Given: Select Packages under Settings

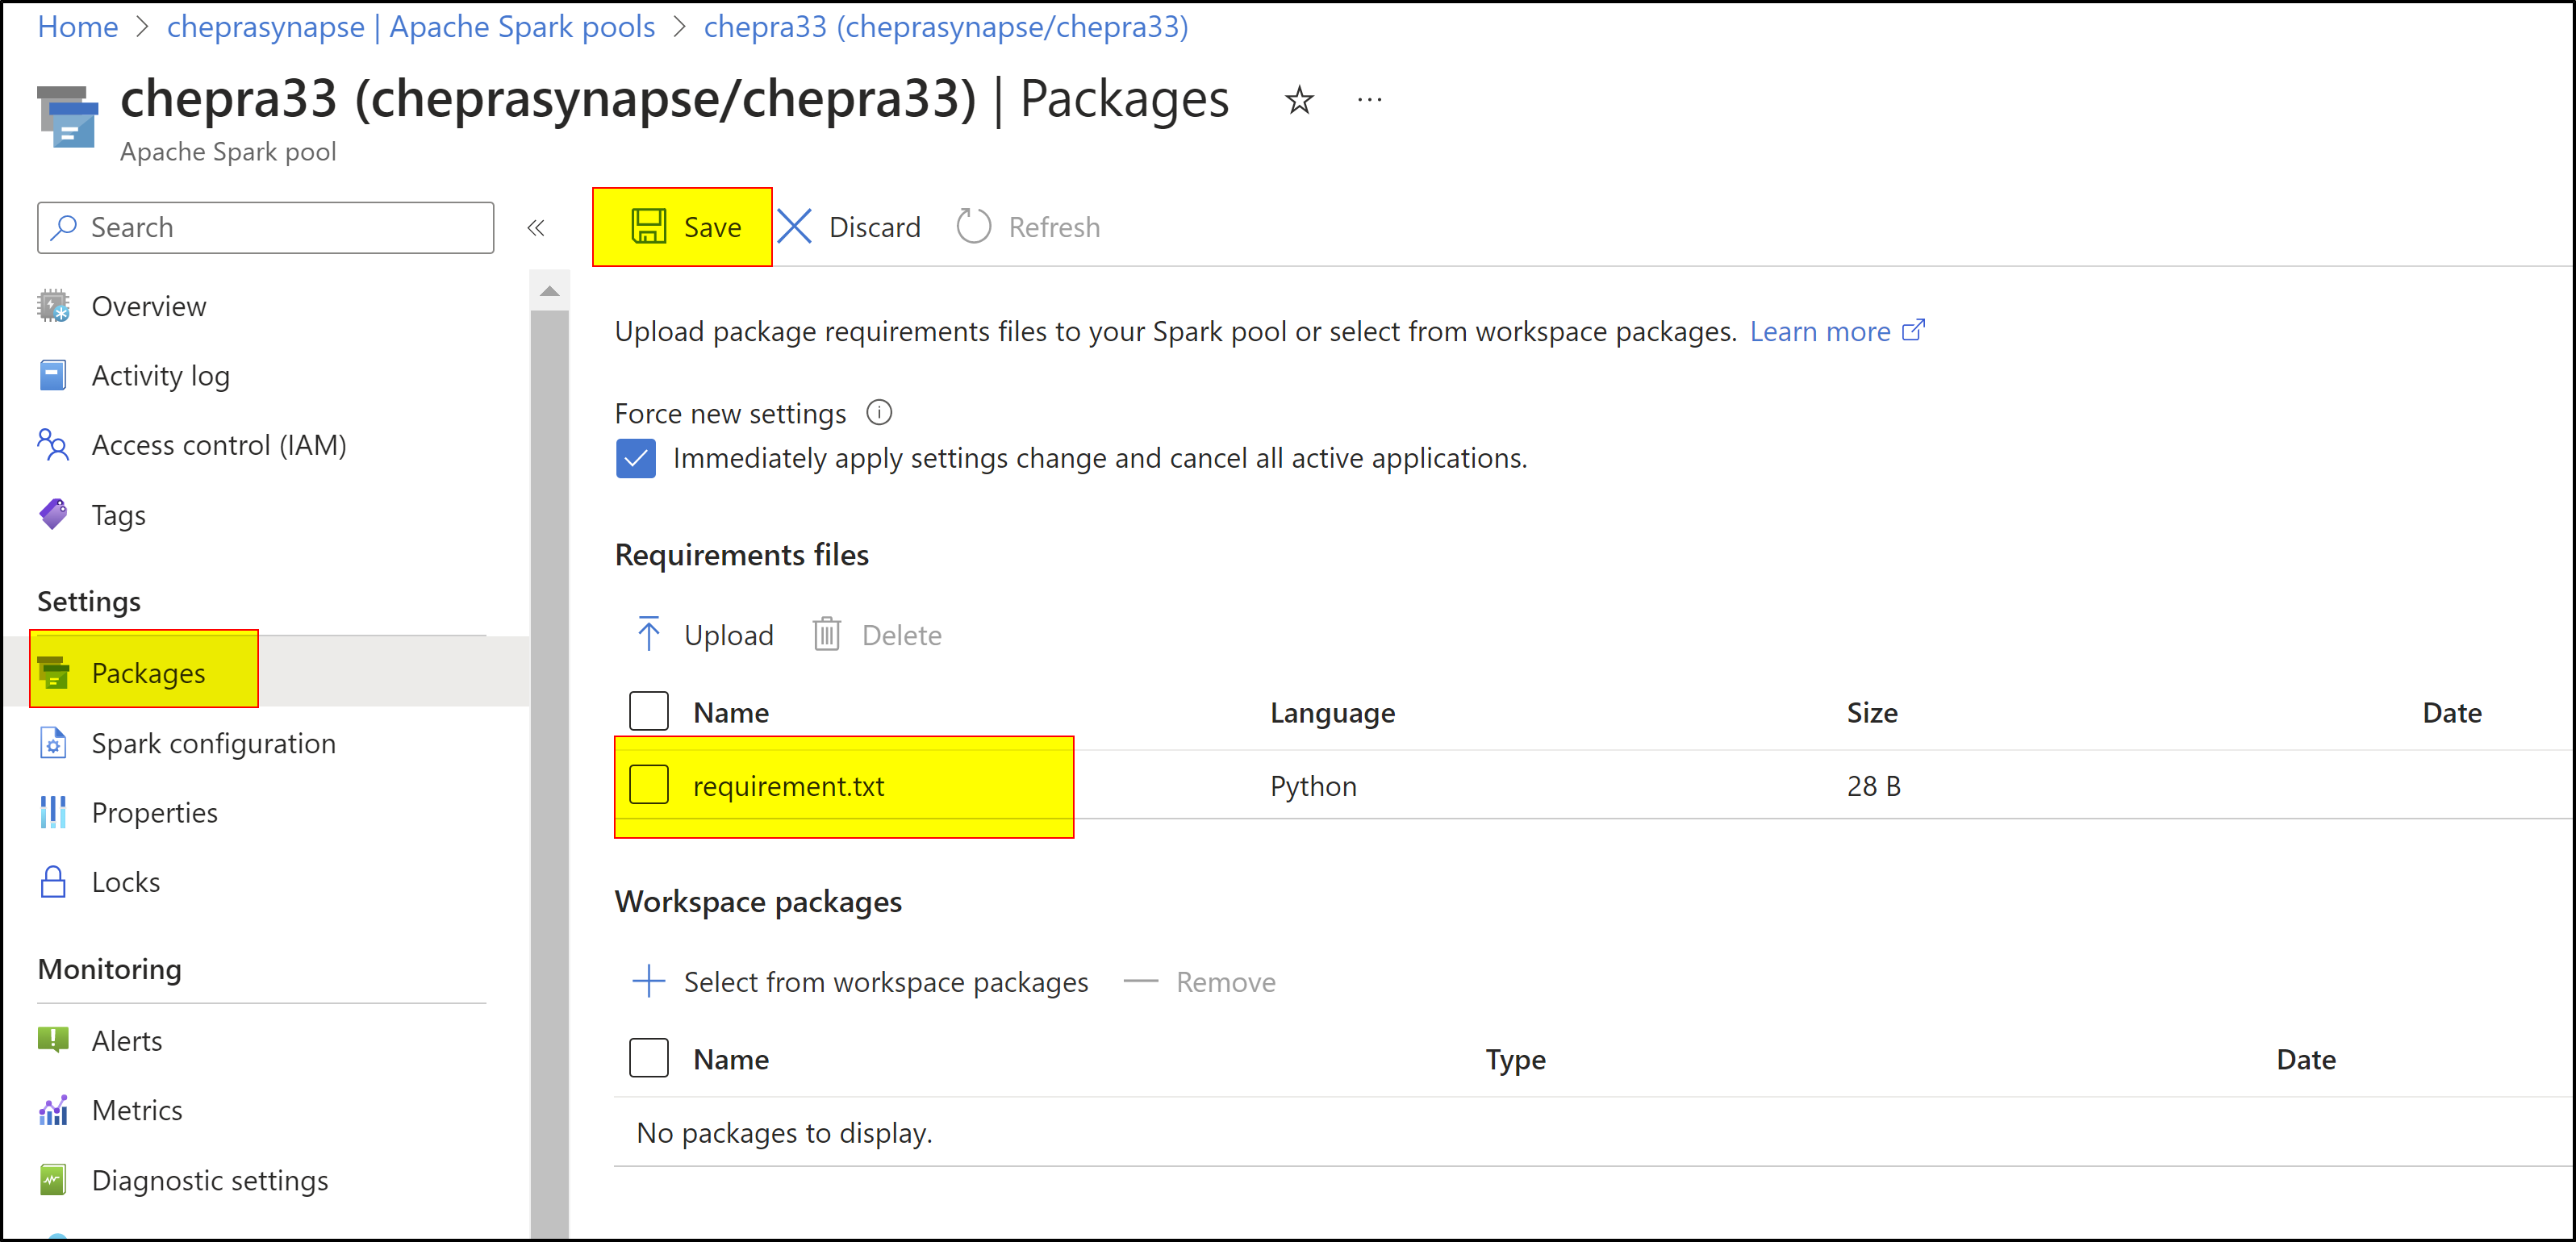Looking at the screenshot, I should pyautogui.click(x=148, y=673).
